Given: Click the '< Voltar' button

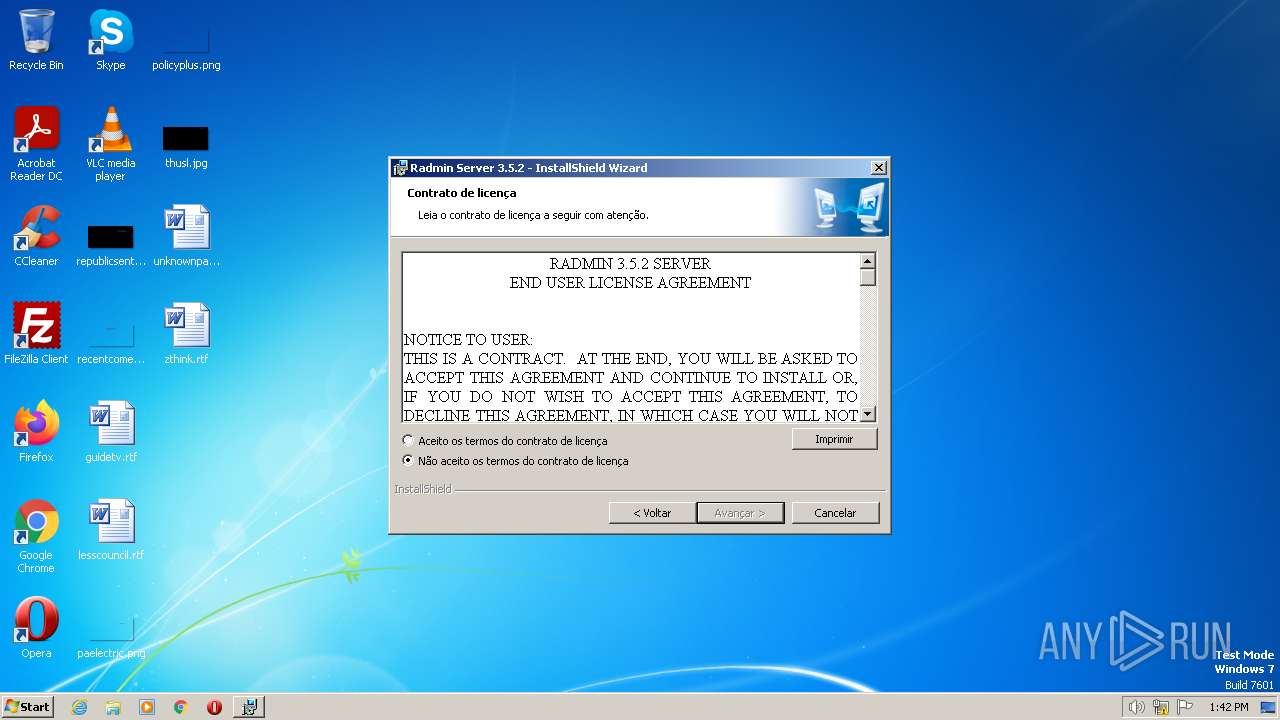Looking at the screenshot, I should coord(652,513).
